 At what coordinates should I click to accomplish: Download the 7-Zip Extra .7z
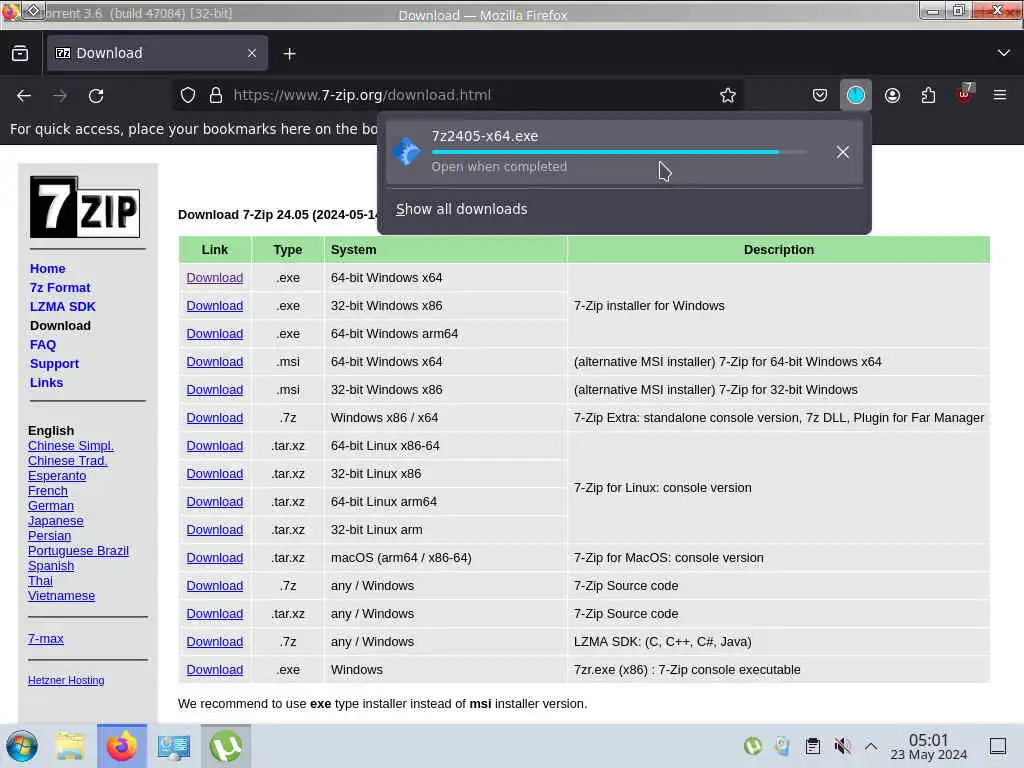point(215,418)
